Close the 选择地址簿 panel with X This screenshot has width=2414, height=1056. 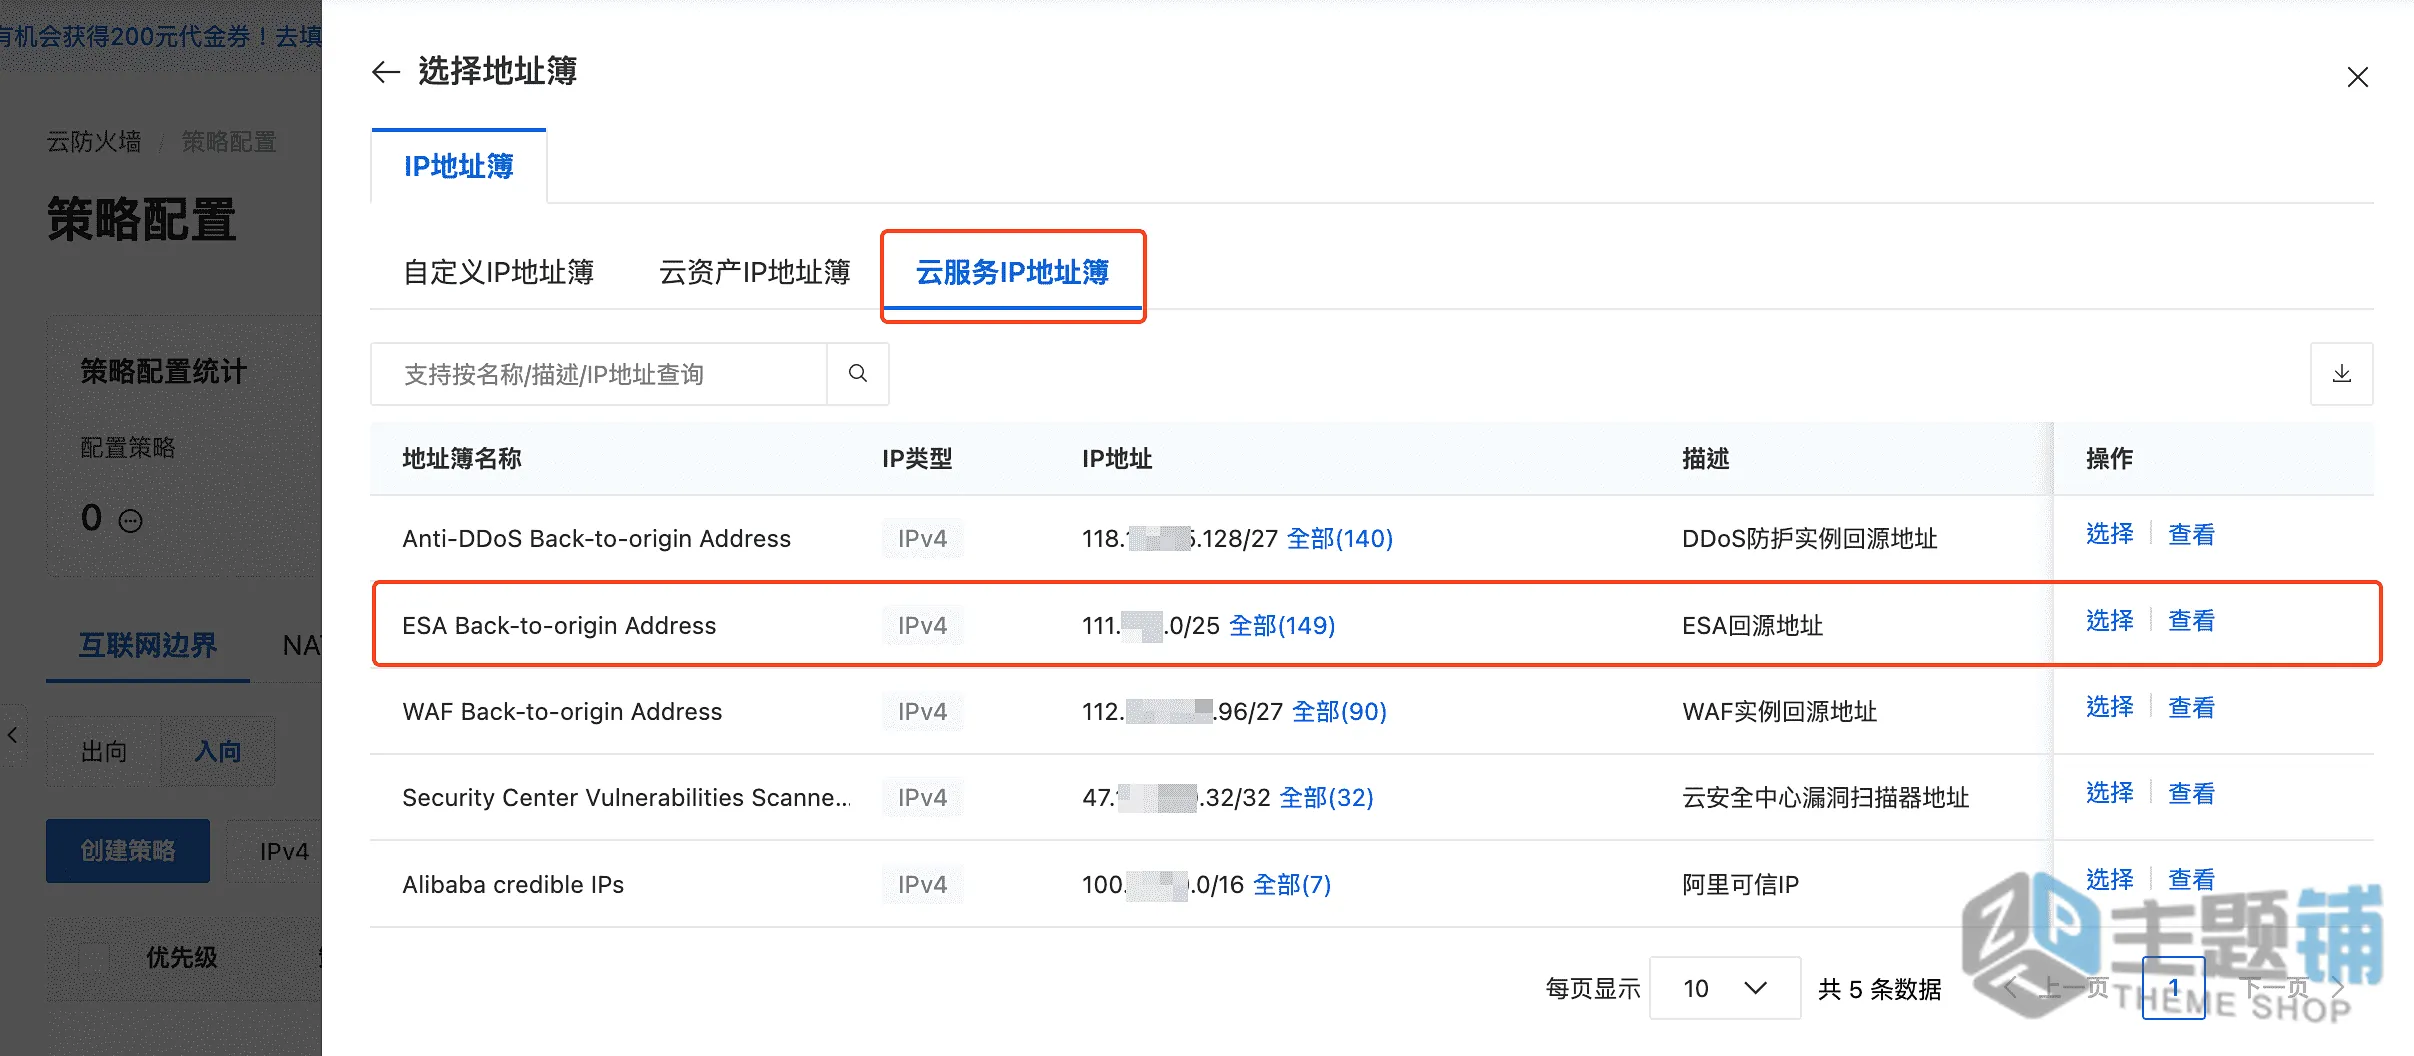(x=2357, y=77)
